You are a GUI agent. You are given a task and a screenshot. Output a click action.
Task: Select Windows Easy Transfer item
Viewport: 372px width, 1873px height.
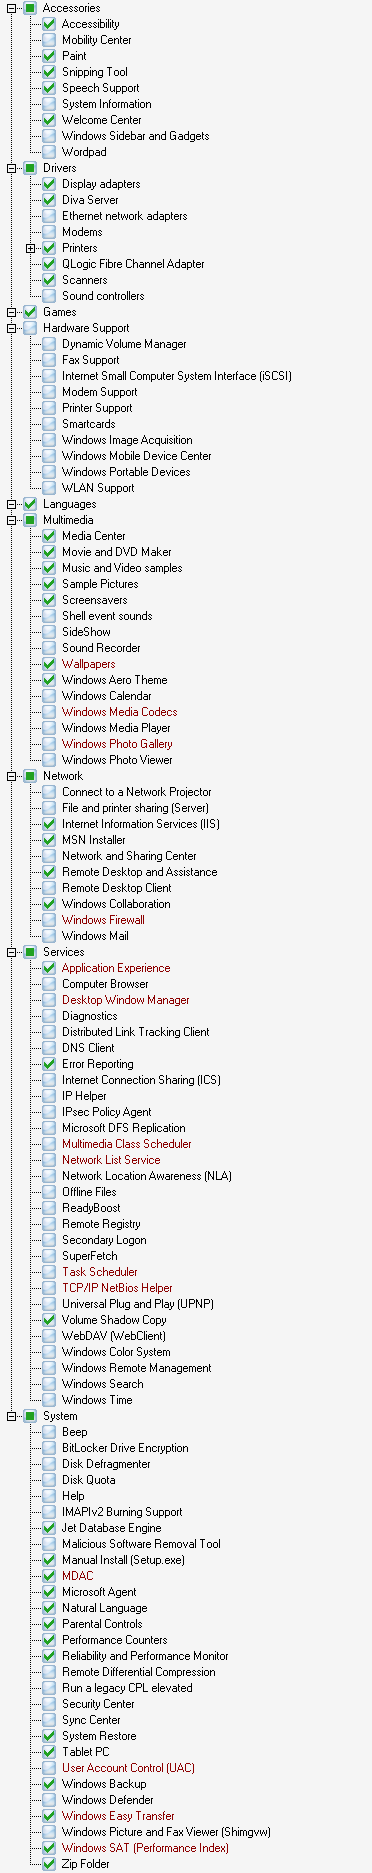click(118, 1816)
